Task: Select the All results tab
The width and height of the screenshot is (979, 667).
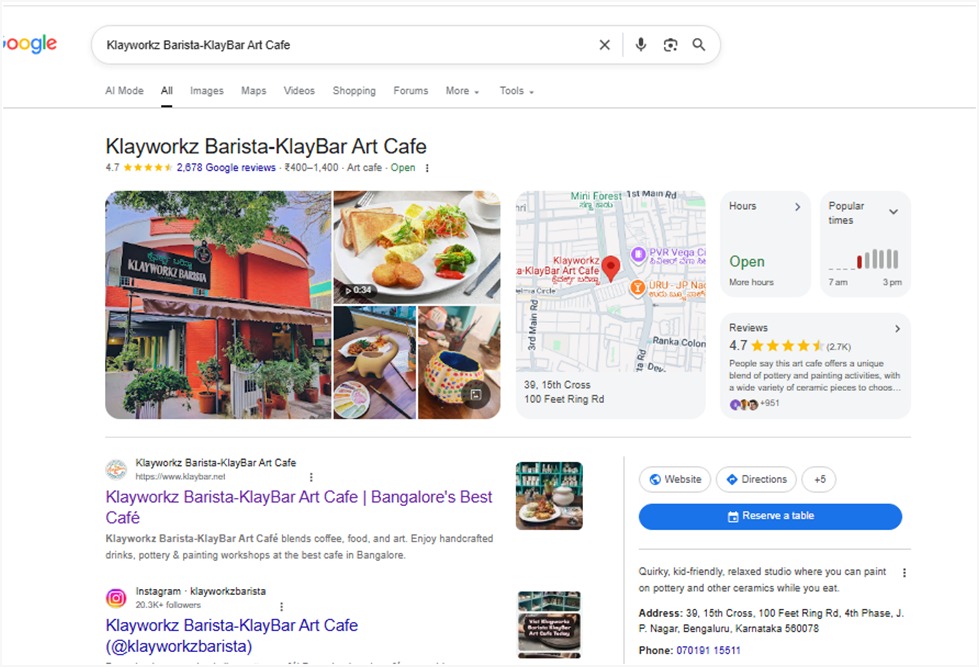Action: point(167,91)
